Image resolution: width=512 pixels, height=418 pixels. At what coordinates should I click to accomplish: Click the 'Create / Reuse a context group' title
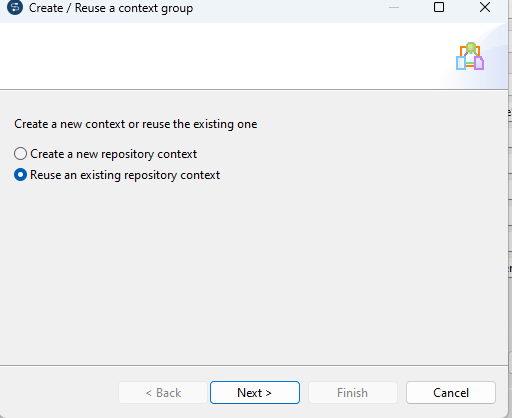[x=111, y=8]
